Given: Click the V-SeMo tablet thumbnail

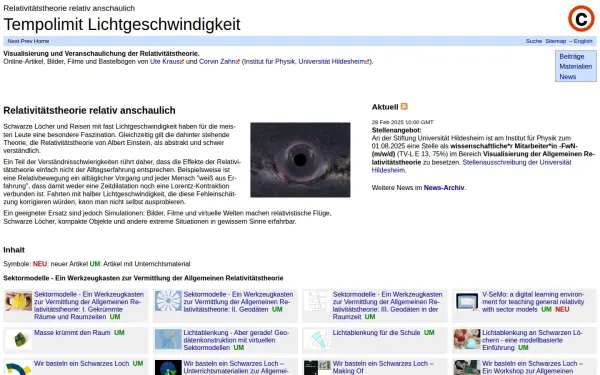Looking at the screenshot, I should [x=467, y=301].
